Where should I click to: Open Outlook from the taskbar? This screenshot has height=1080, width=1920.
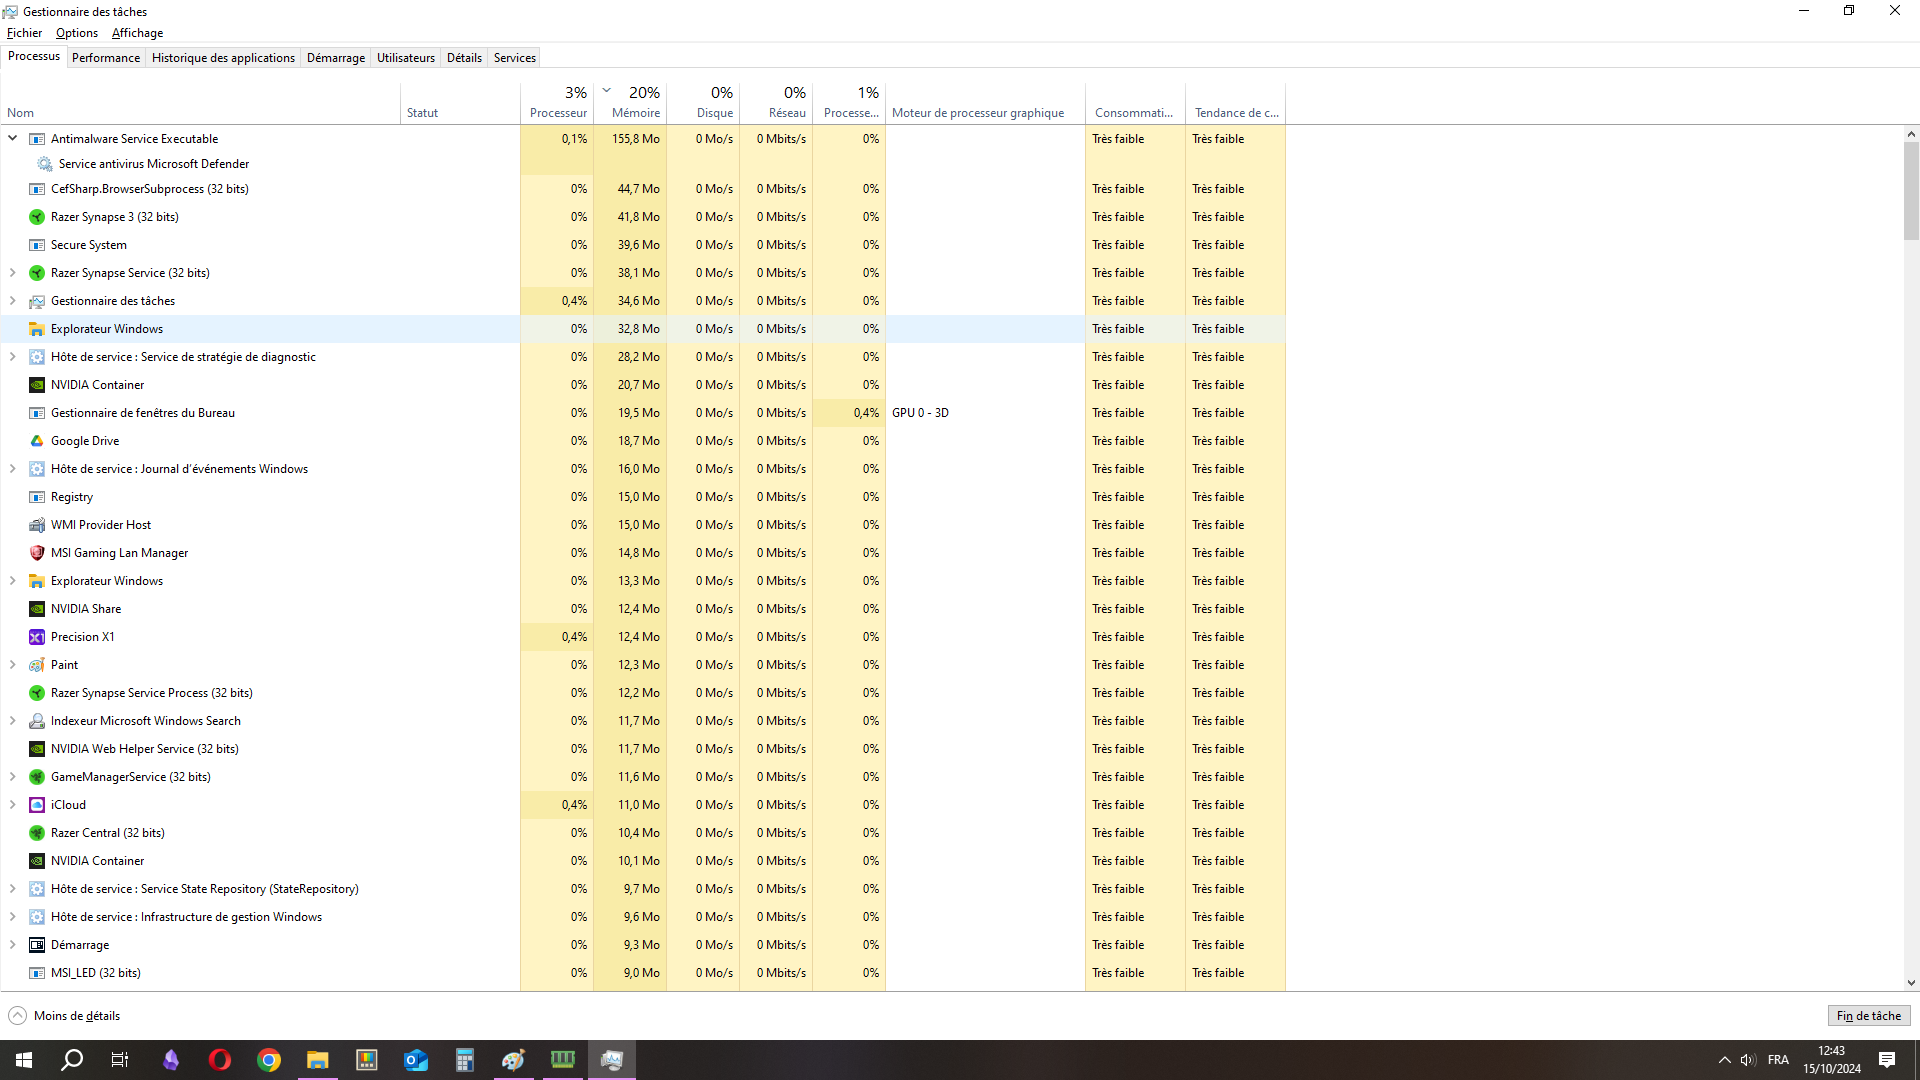coord(416,1060)
